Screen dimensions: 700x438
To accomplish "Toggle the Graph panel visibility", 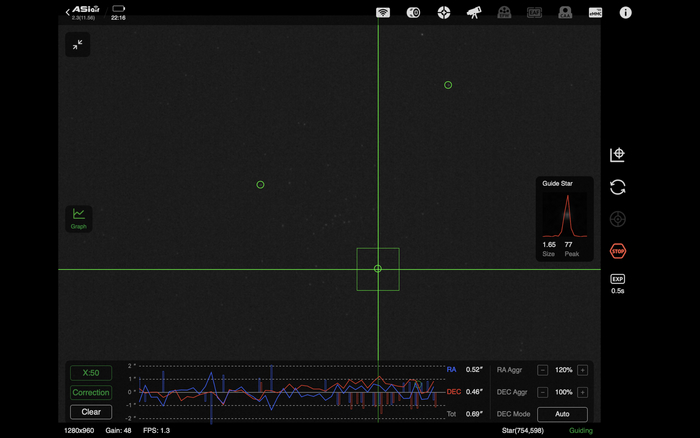I will pos(78,218).
